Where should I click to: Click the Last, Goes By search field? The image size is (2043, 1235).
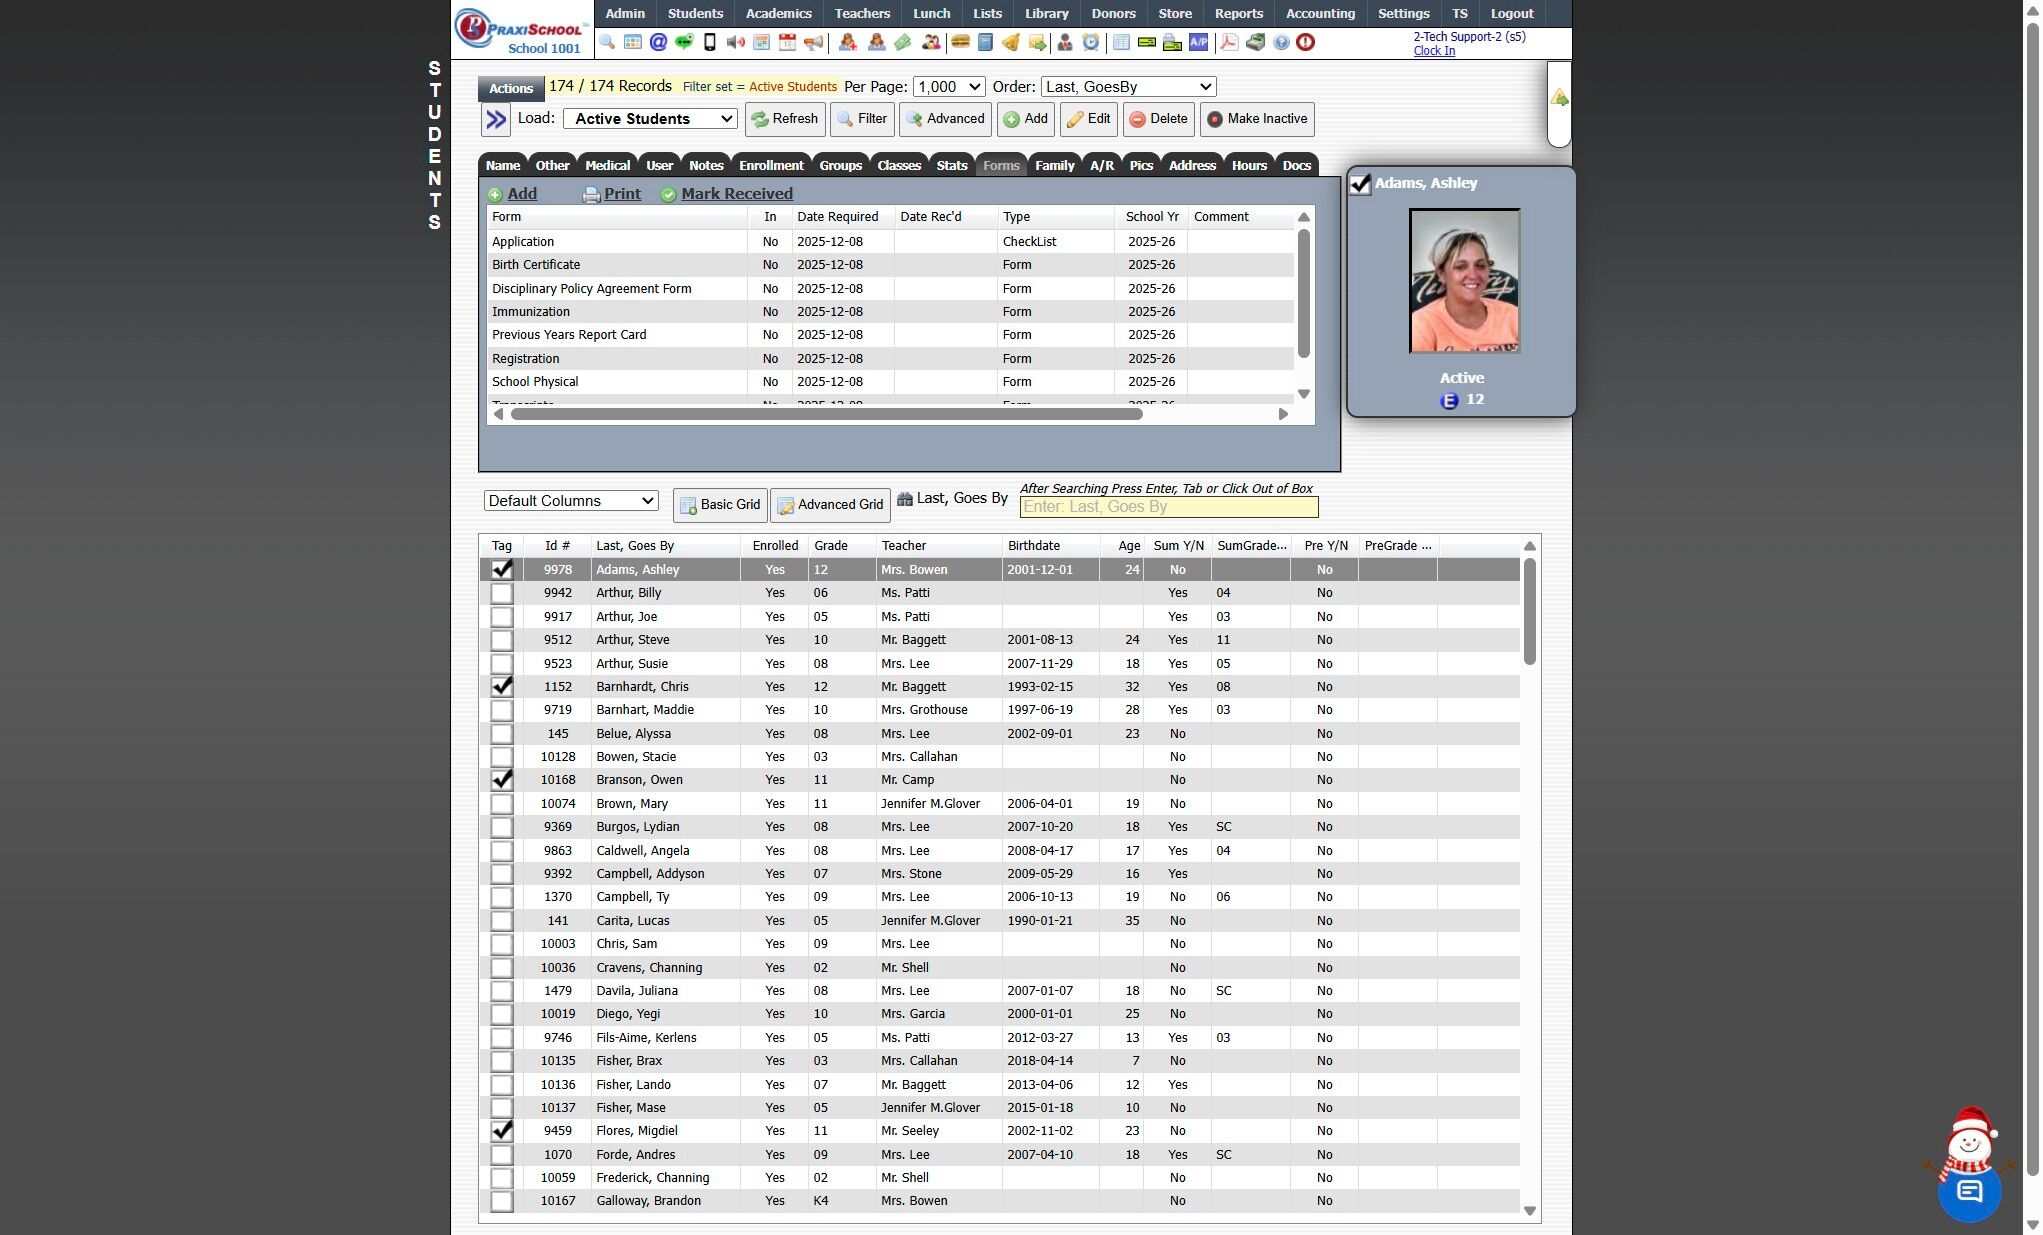pyautogui.click(x=1168, y=507)
